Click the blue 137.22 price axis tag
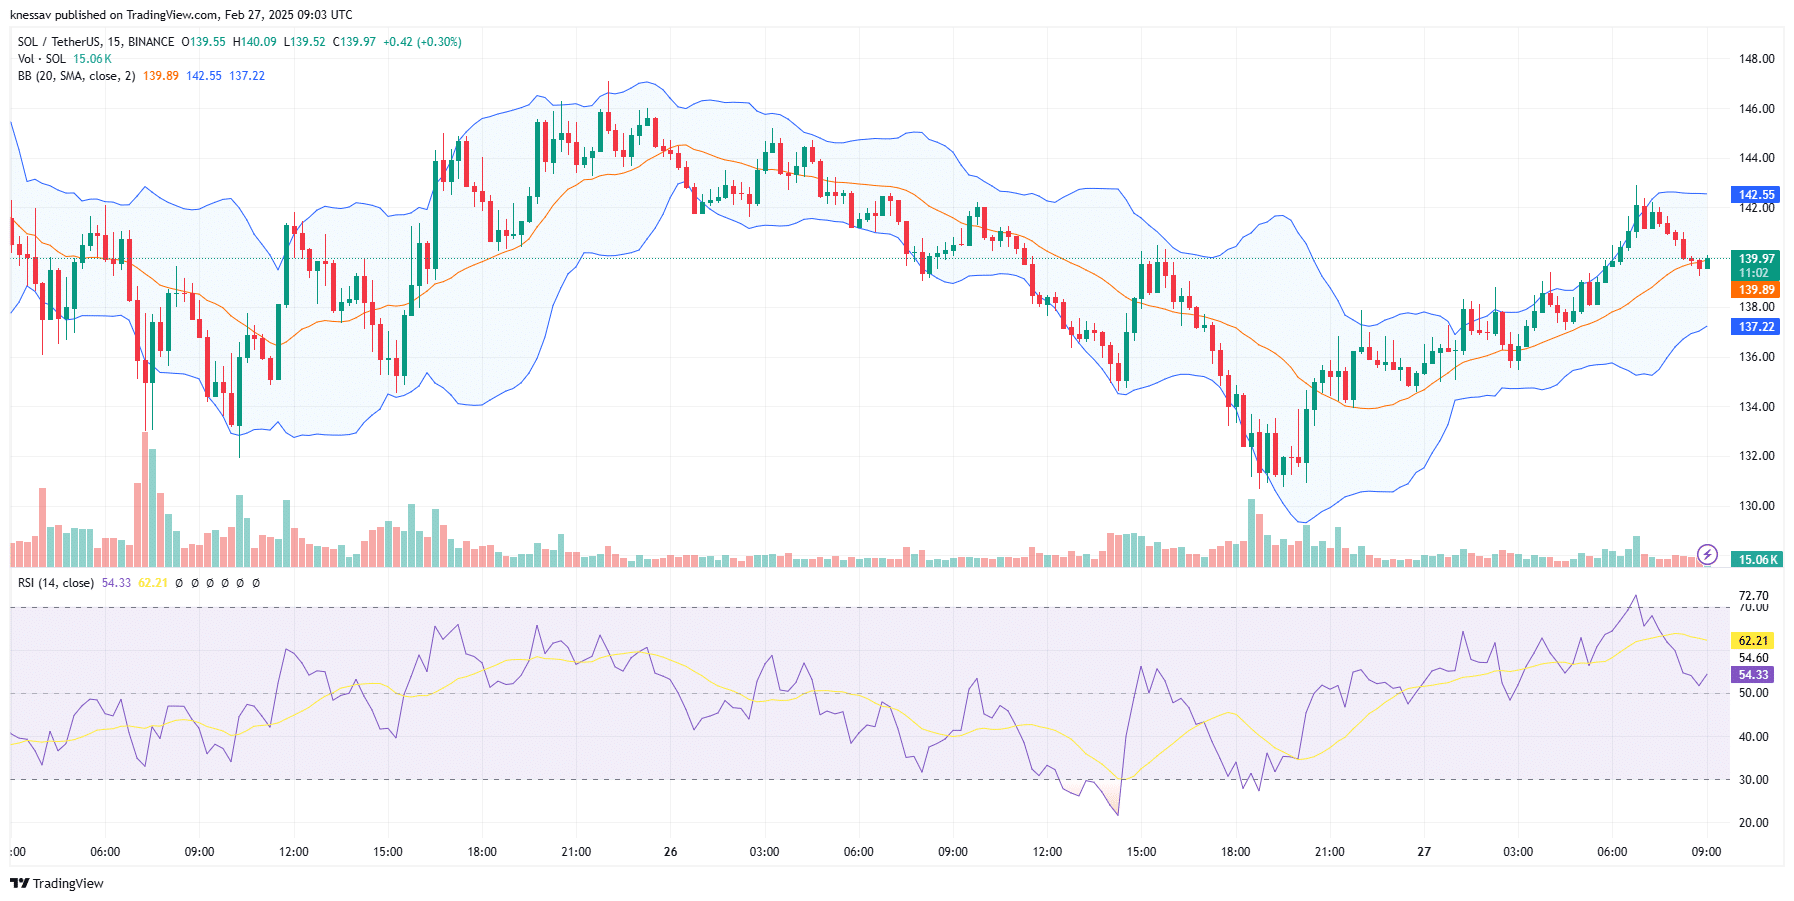The width and height of the screenshot is (1794, 901). pyautogui.click(x=1756, y=327)
